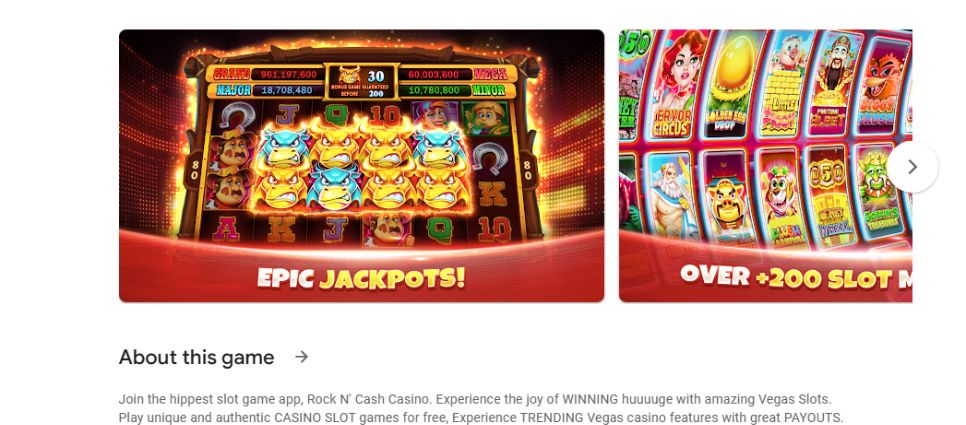The image size is (966, 425).
Task: Click the Plush Carnival slot tile
Action: pyautogui.click(x=779, y=197)
